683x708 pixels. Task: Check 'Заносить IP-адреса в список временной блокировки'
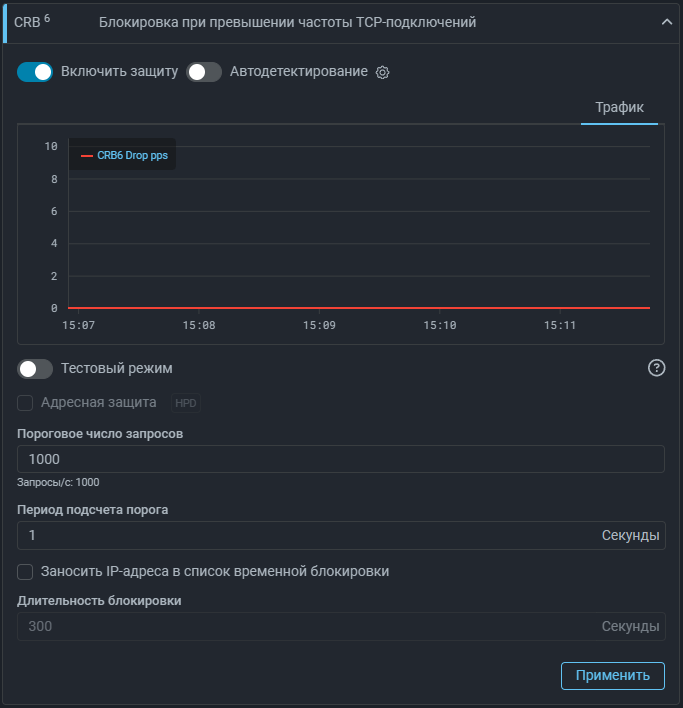point(26,572)
